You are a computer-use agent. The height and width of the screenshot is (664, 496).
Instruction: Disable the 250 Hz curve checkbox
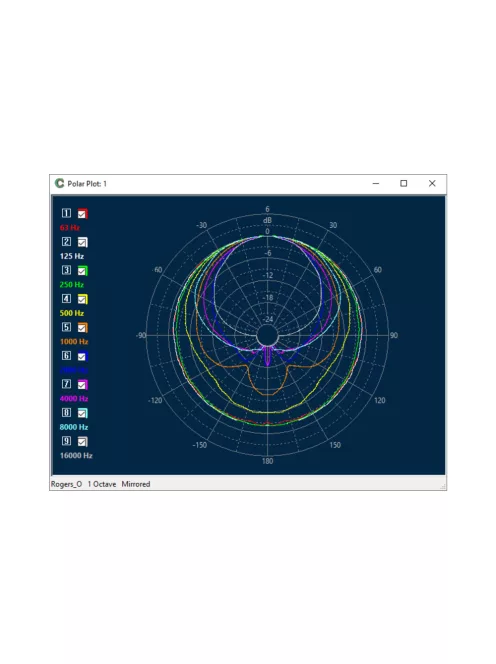tap(82, 271)
